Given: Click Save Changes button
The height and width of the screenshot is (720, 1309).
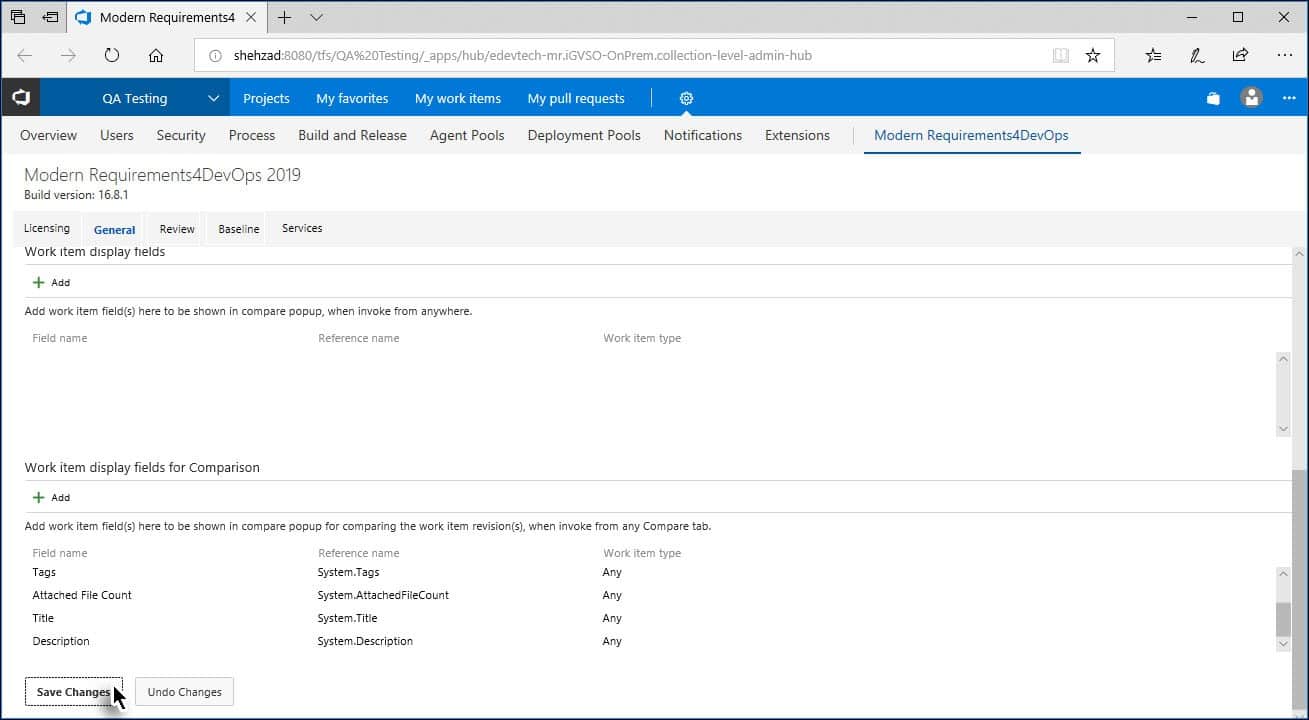Looking at the screenshot, I should click(73, 692).
